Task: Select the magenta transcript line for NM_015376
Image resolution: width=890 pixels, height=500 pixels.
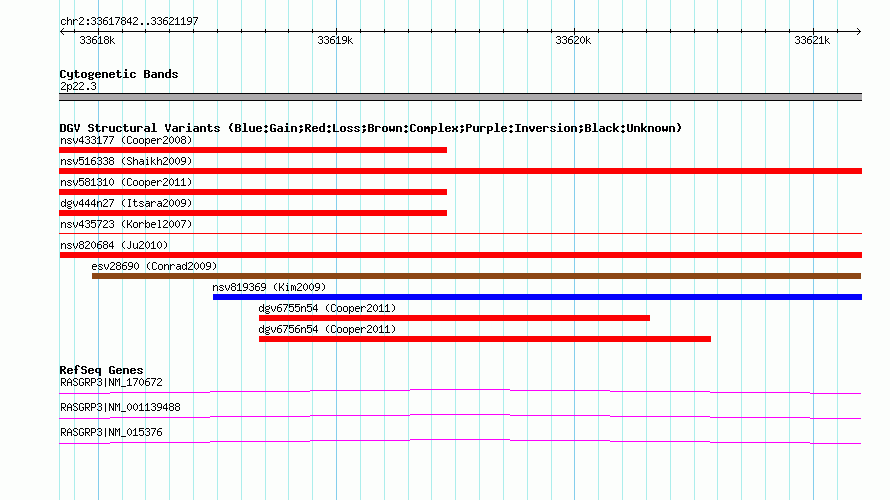Action: click(460, 441)
